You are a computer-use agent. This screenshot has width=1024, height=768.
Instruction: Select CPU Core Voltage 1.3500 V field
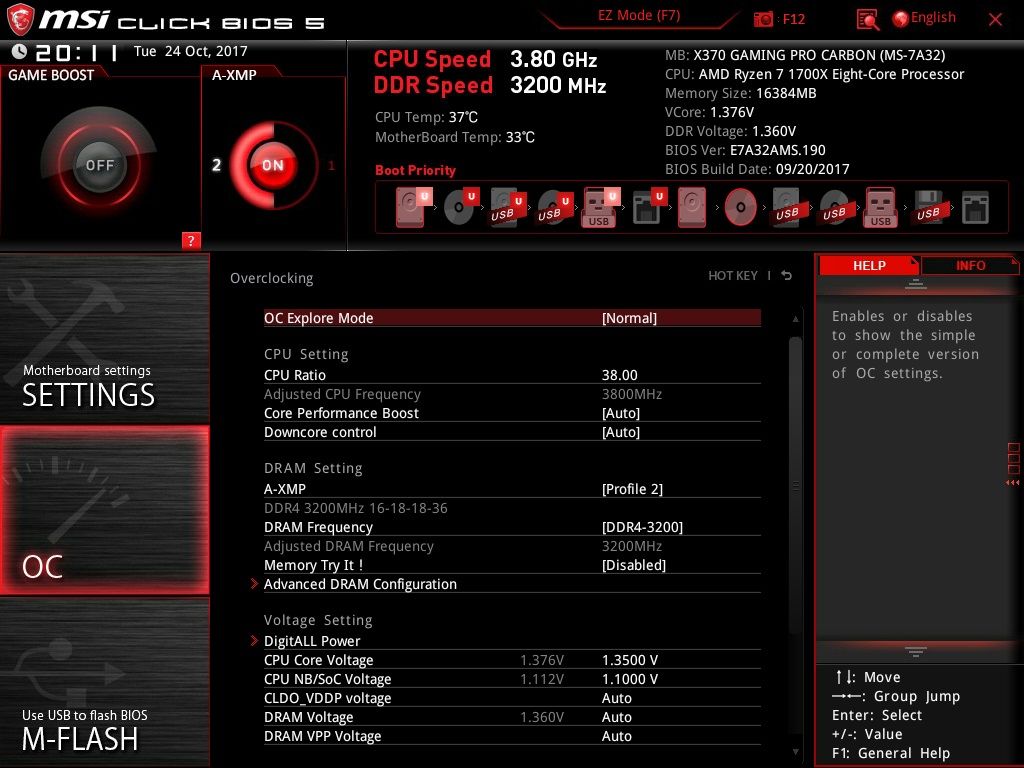(512, 660)
